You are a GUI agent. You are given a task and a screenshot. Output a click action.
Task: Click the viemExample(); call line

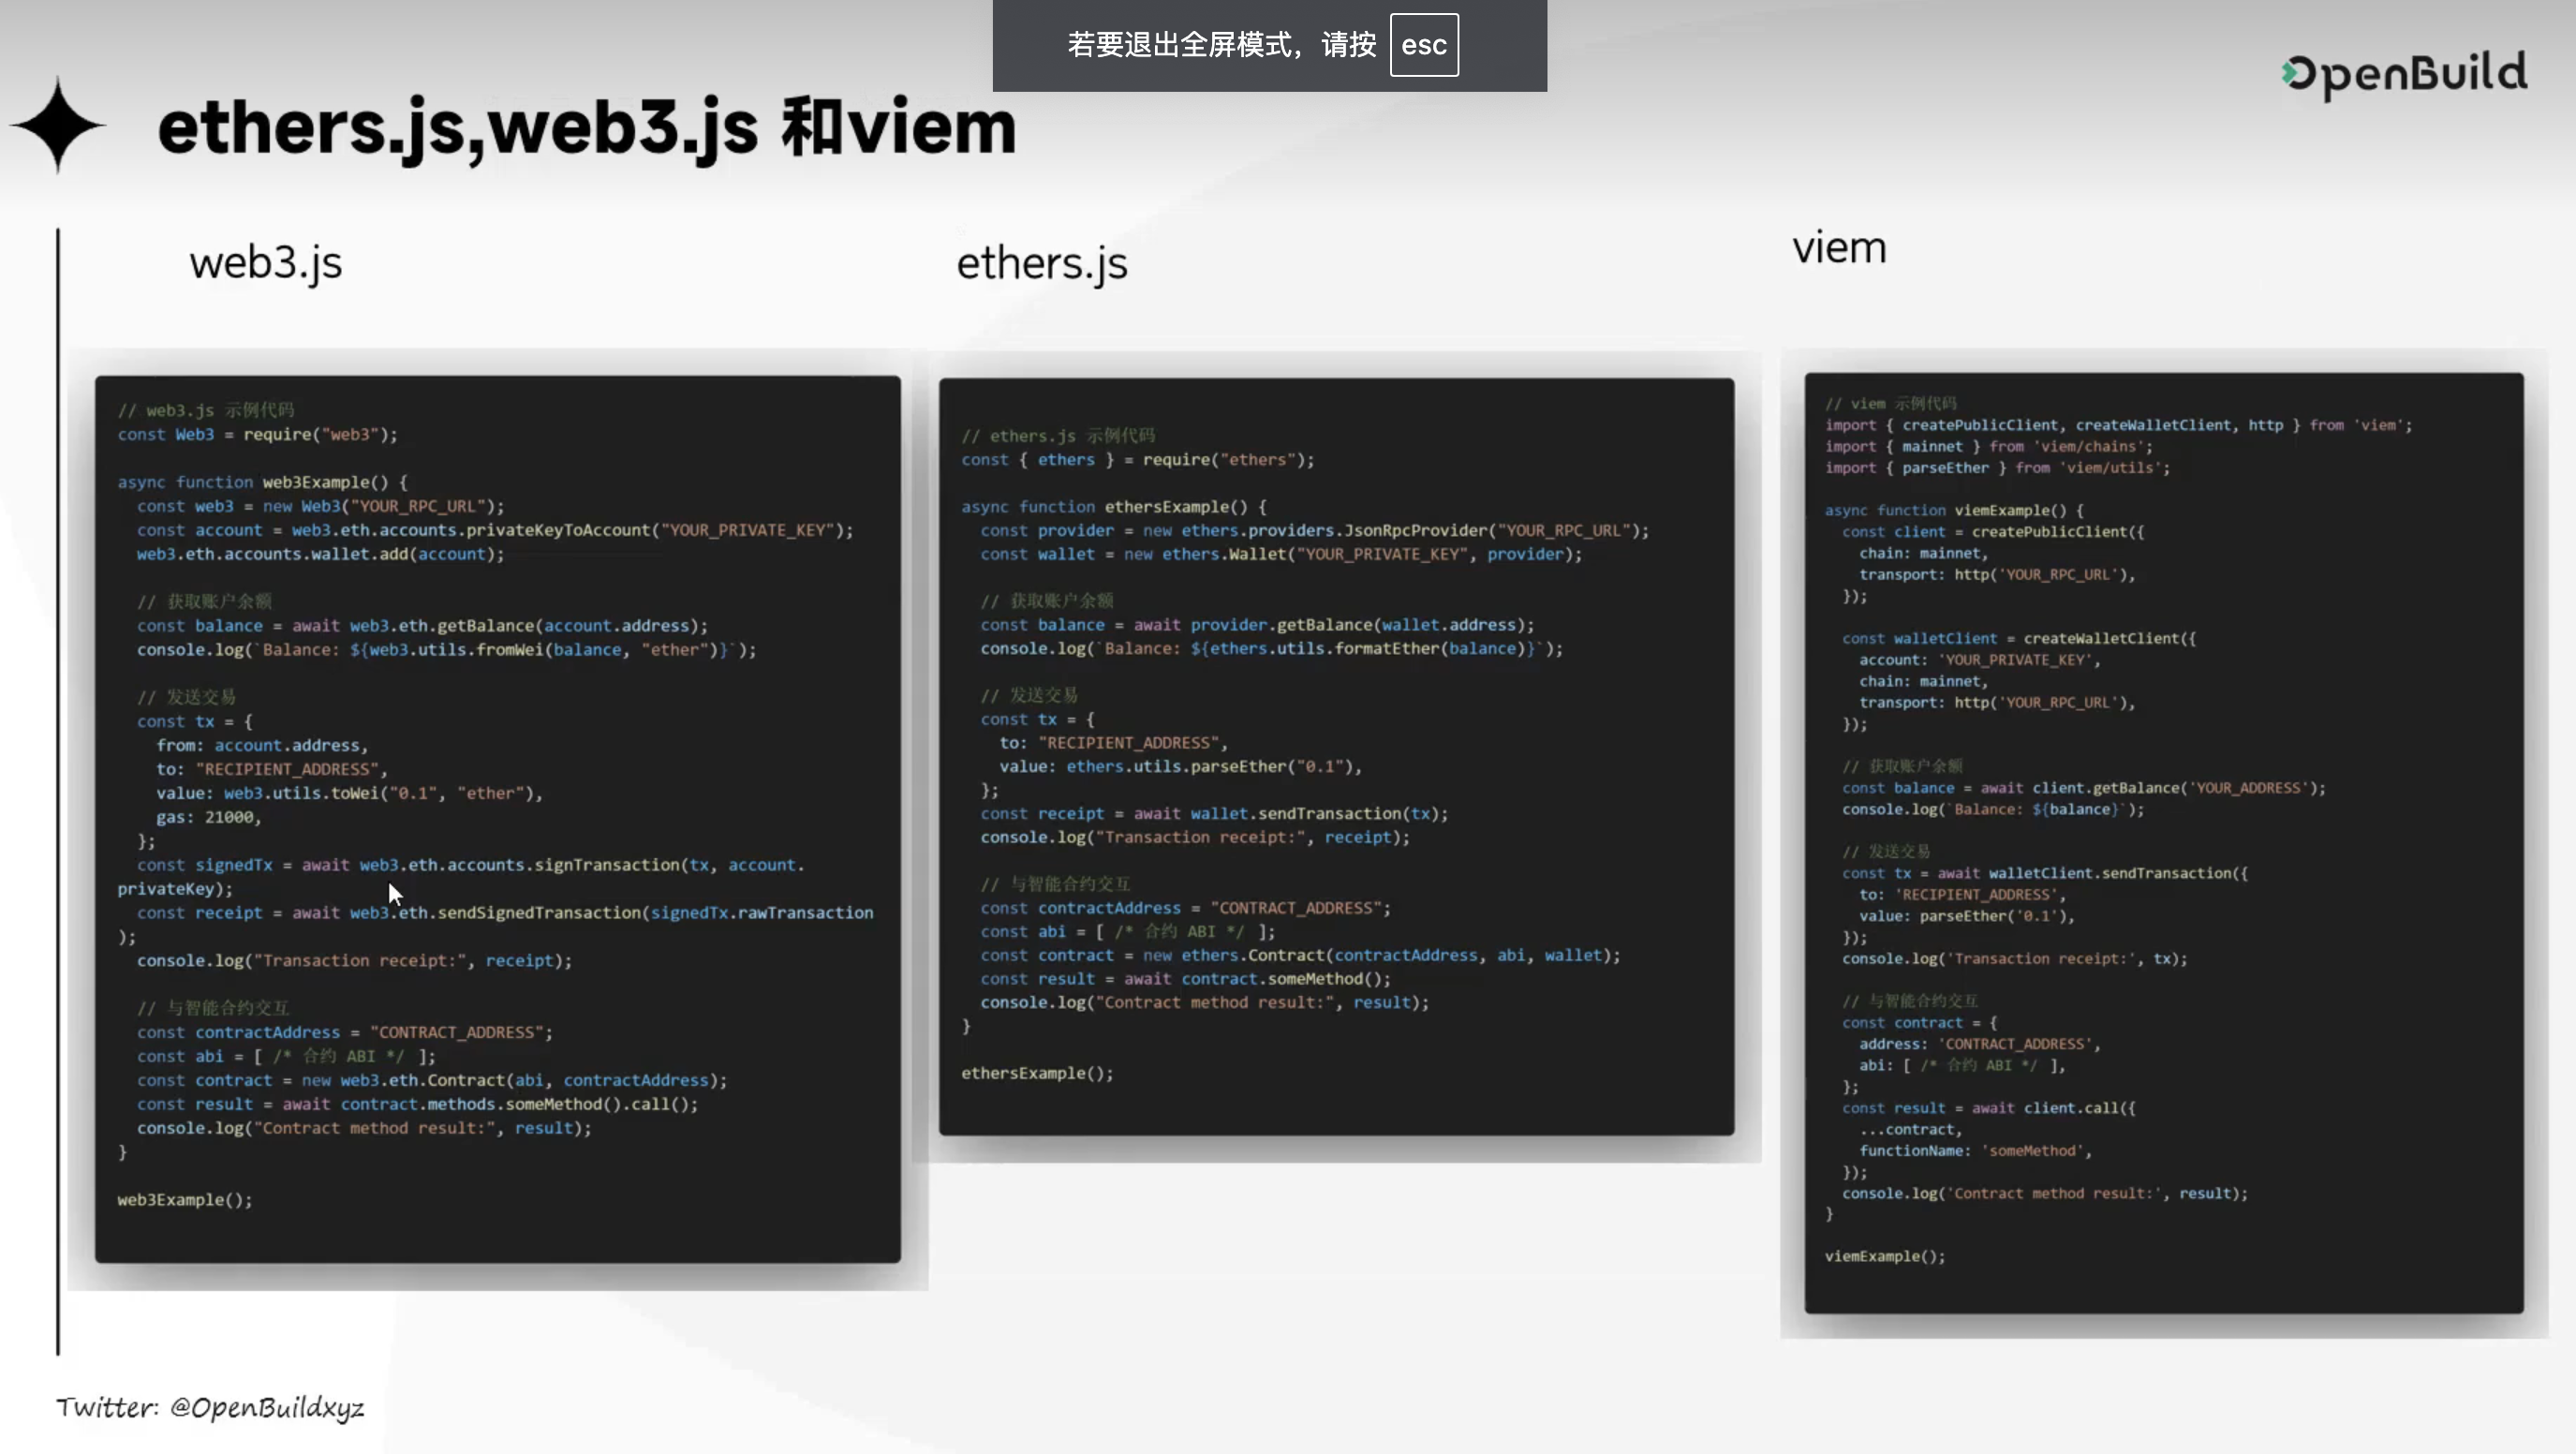coord(1884,1256)
